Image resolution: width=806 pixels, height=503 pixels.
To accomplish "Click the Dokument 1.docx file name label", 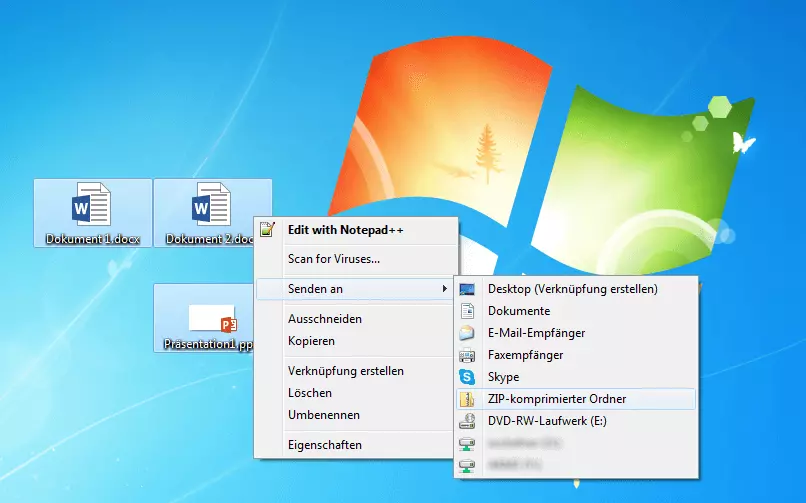I will (93, 239).
